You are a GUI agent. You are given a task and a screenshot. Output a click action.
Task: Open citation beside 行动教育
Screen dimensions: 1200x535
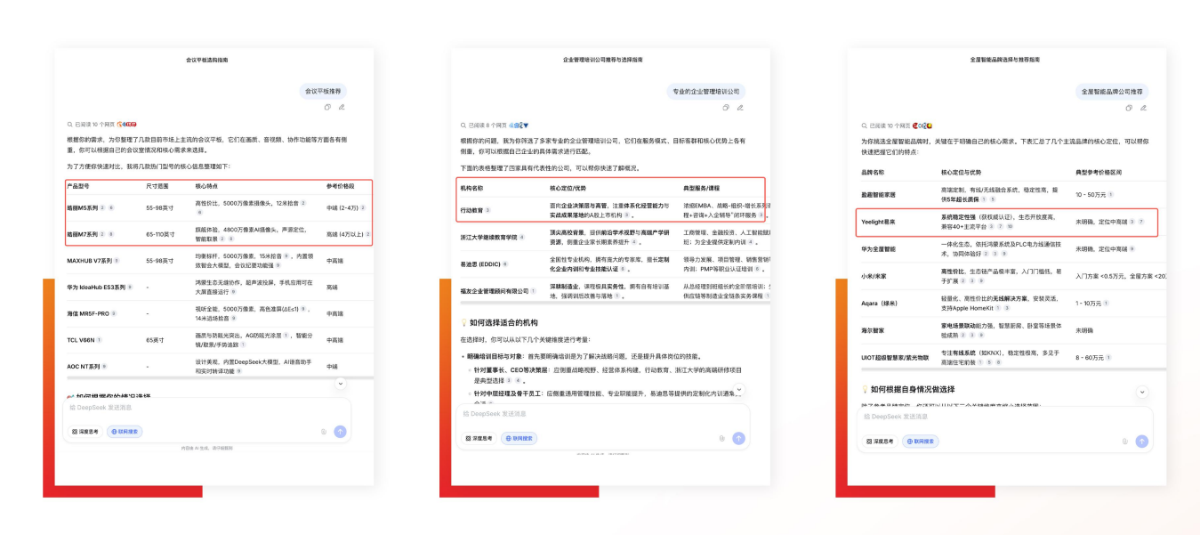[487, 211]
